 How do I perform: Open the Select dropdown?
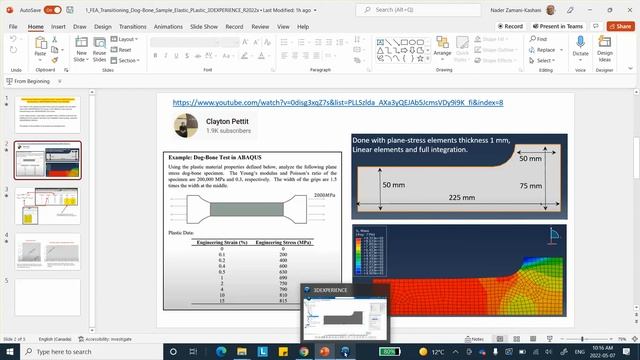tap(542, 60)
